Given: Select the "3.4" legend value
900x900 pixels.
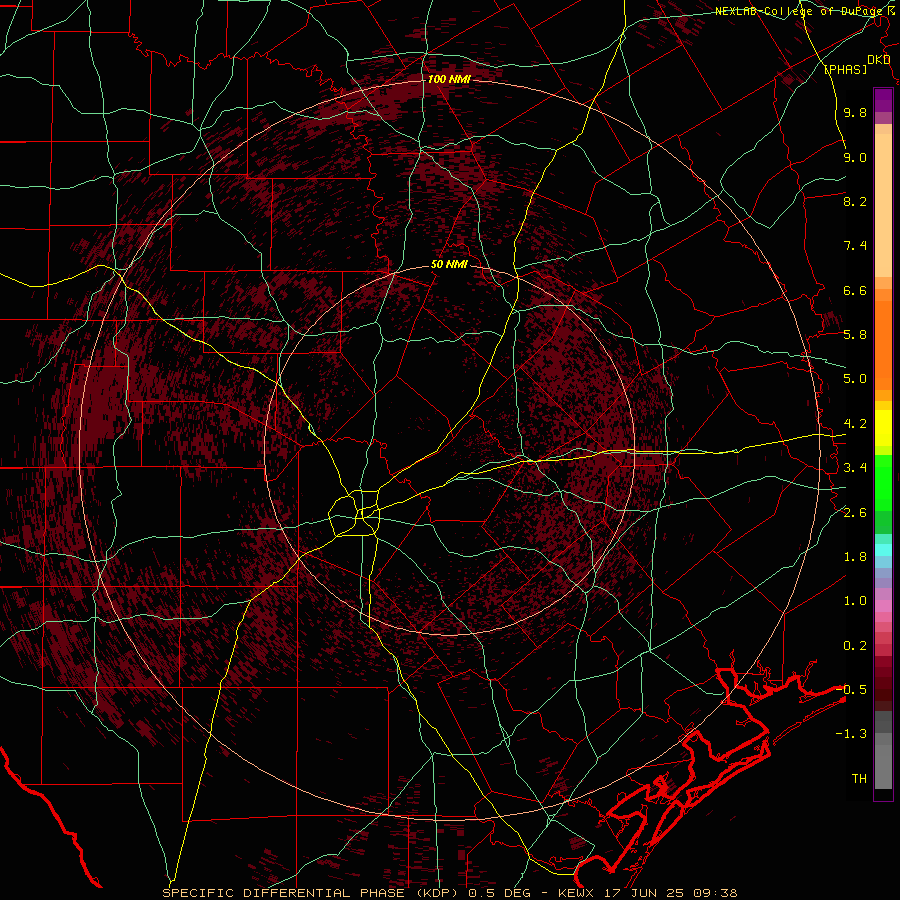Looking at the screenshot, I should [855, 468].
